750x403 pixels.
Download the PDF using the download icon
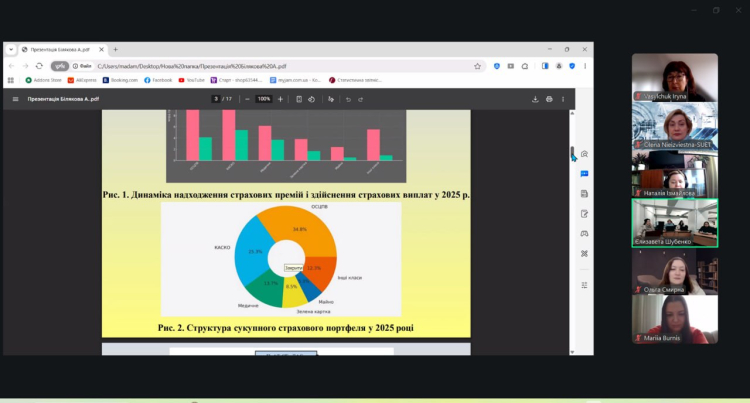coord(536,99)
